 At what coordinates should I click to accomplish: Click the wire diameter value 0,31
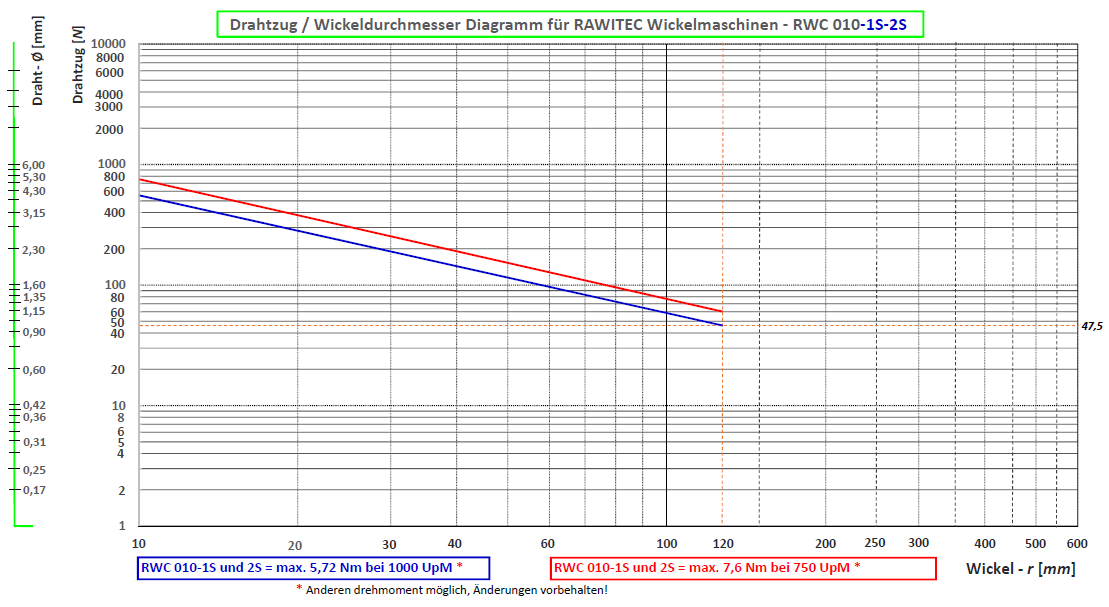coord(33,442)
